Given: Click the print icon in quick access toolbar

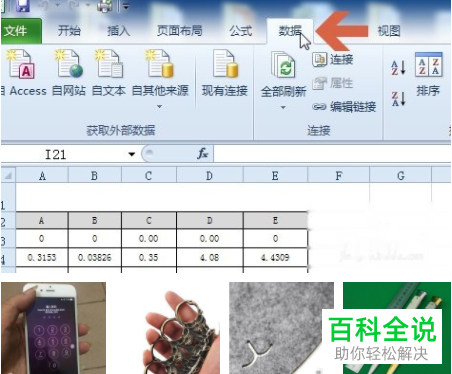Looking at the screenshot, I should 104,6.
